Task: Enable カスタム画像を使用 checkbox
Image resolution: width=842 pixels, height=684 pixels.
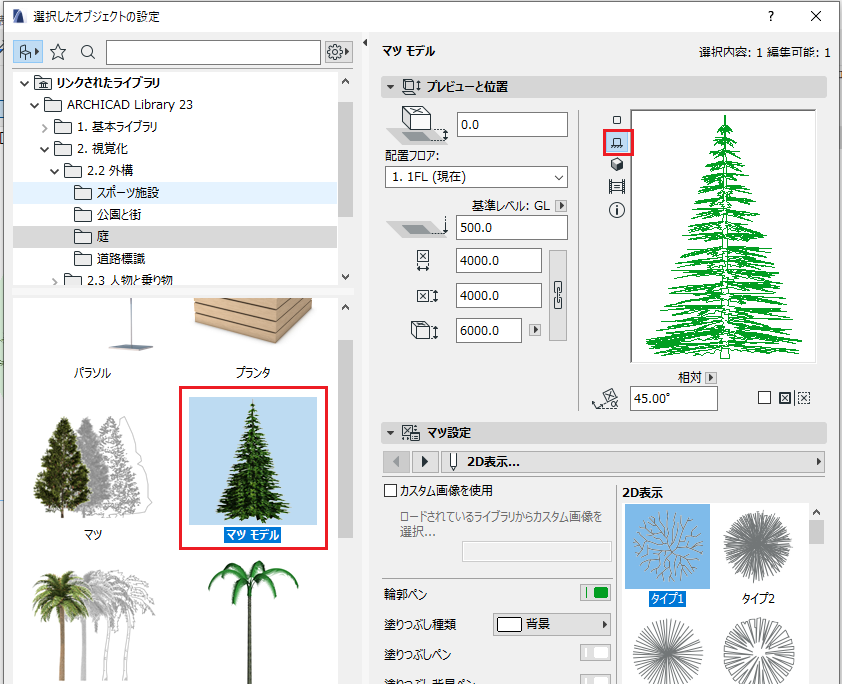Action: click(x=390, y=490)
